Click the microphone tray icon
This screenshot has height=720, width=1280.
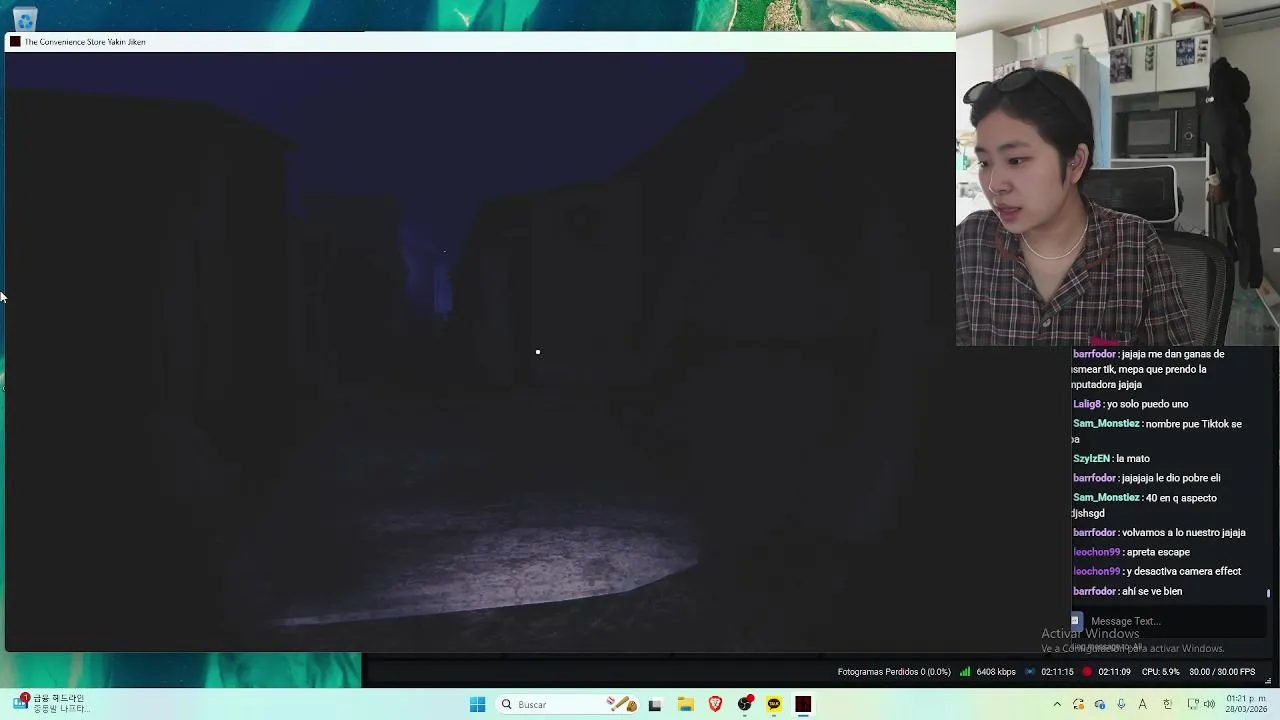1121,705
